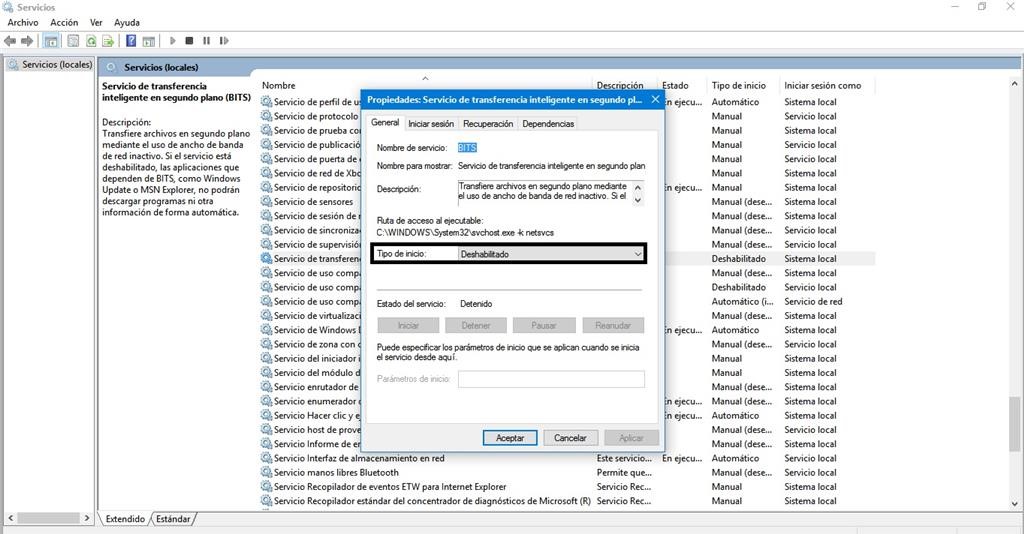The width and height of the screenshot is (1024, 534).
Task: Click gear icon of Servicio de virtualizaci row
Action: point(266,315)
